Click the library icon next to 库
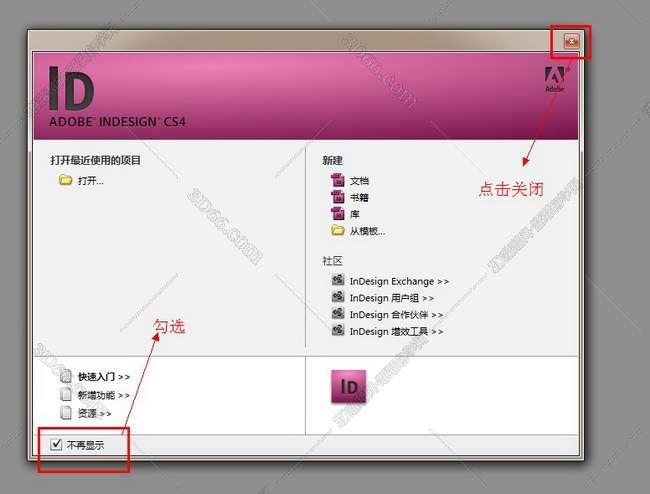This screenshot has height=494, width=650. click(x=338, y=213)
